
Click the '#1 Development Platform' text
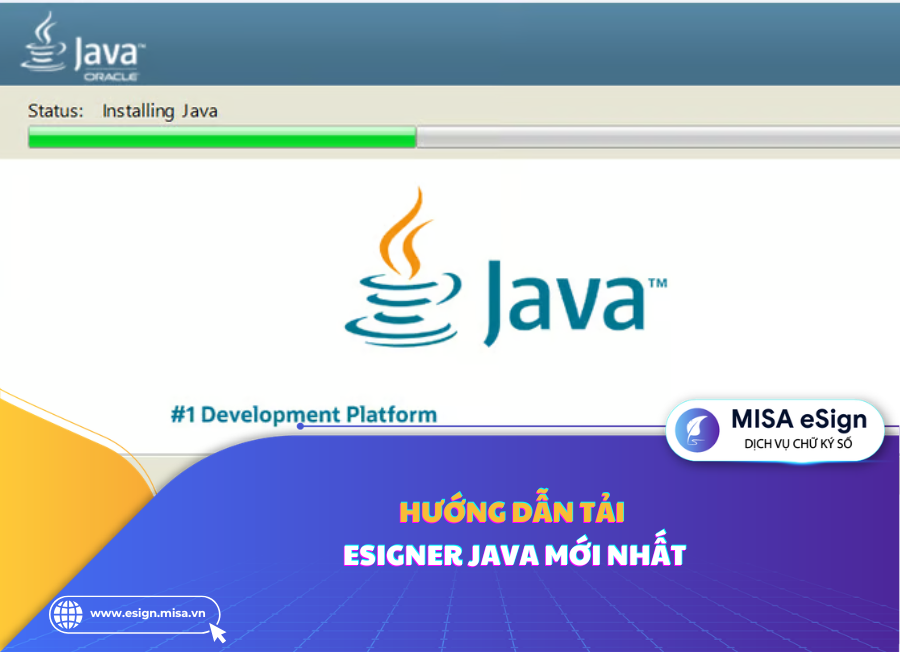(x=304, y=414)
